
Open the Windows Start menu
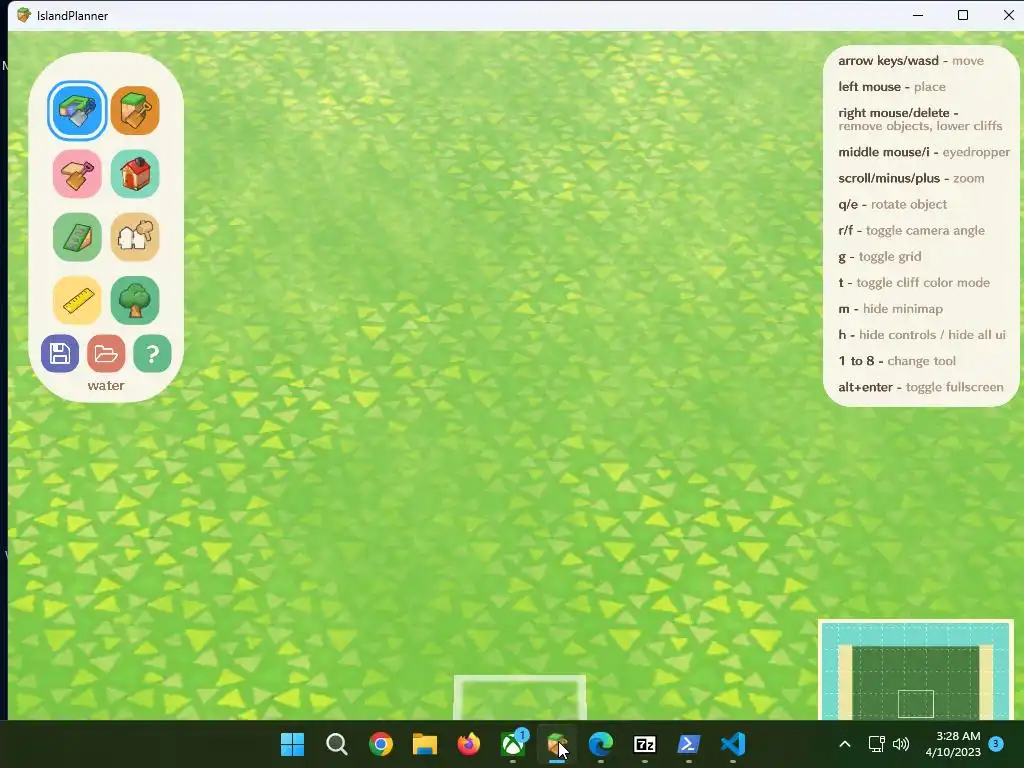(293, 744)
